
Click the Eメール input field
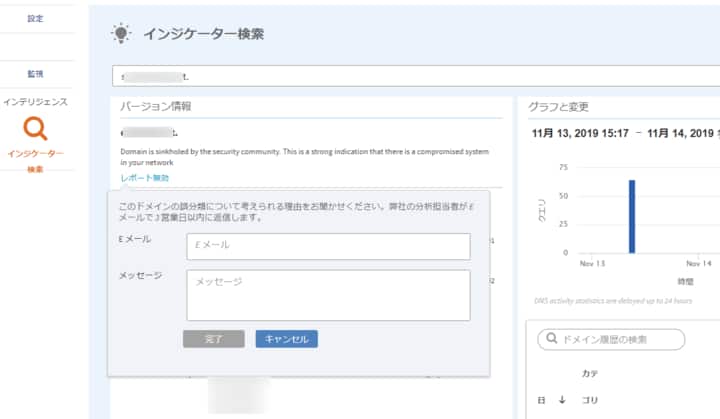tap(328, 246)
